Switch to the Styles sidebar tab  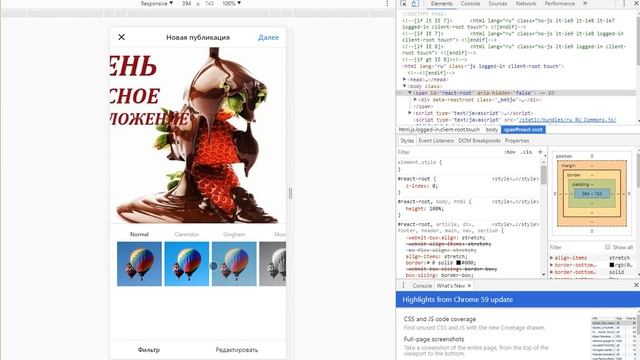(x=407, y=140)
